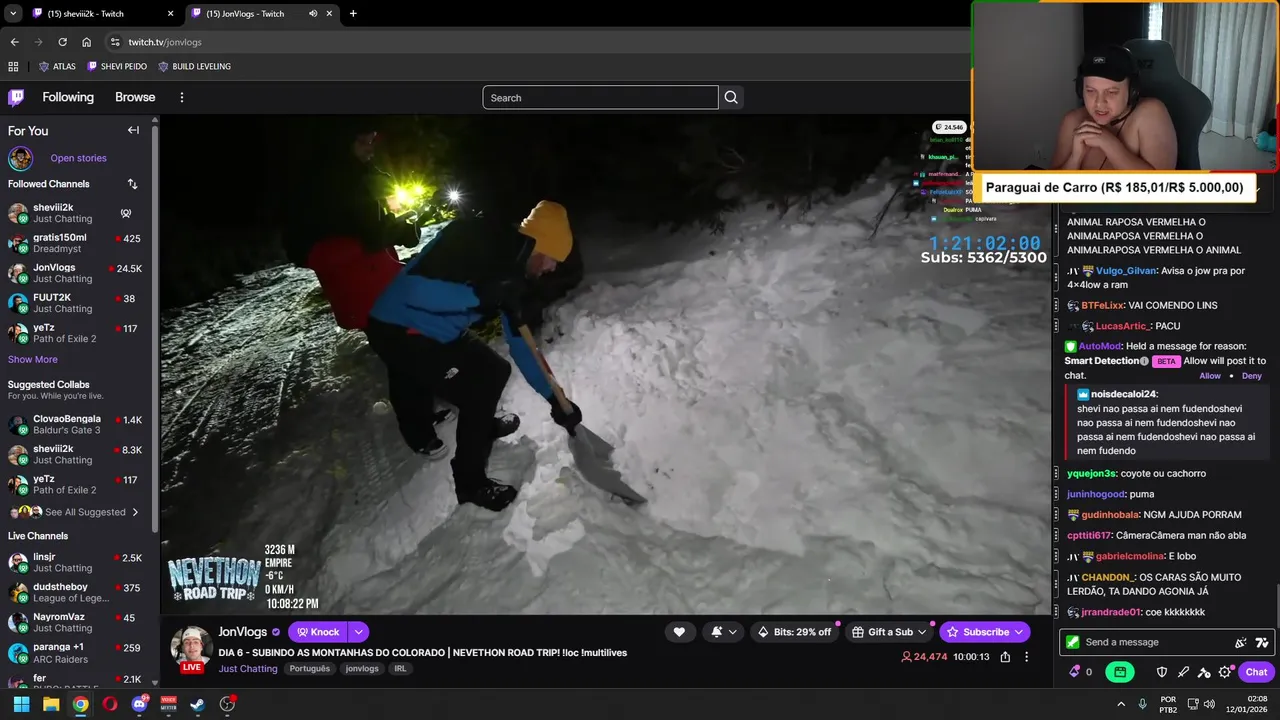Open linsjr live channel
1280x720 pixels.
coord(76,562)
